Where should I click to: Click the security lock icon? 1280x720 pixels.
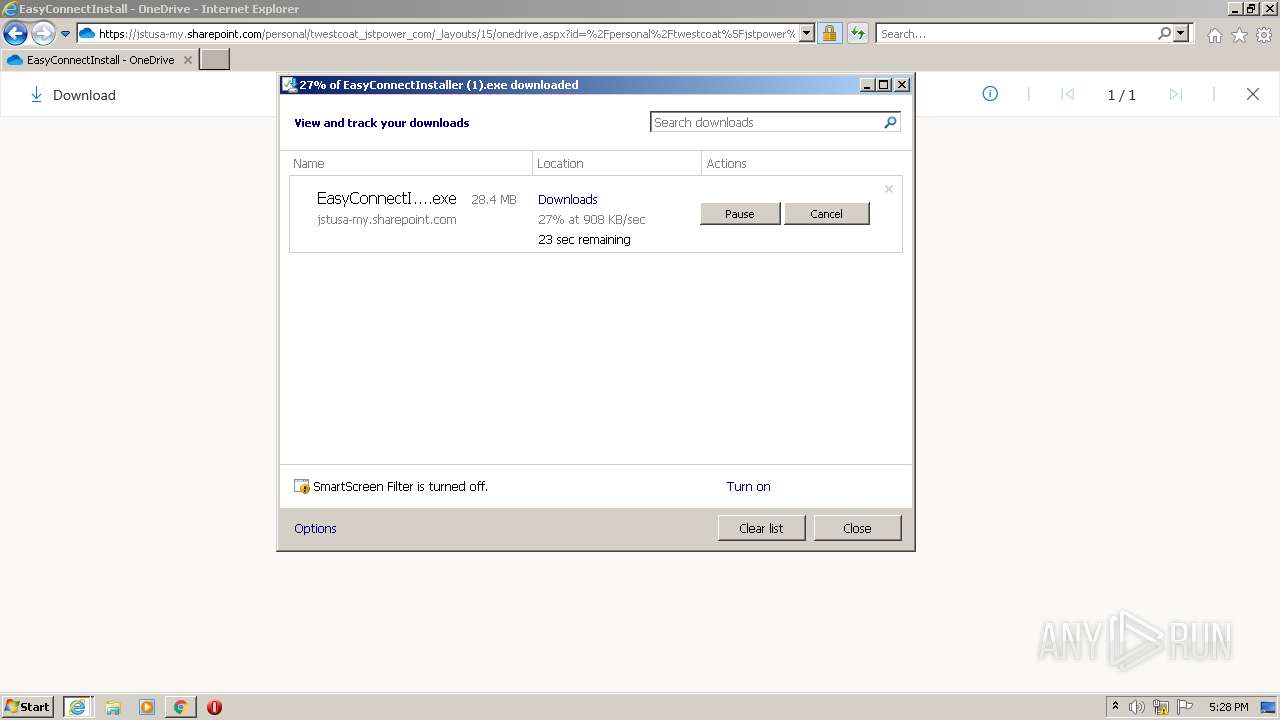coord(829,33)
